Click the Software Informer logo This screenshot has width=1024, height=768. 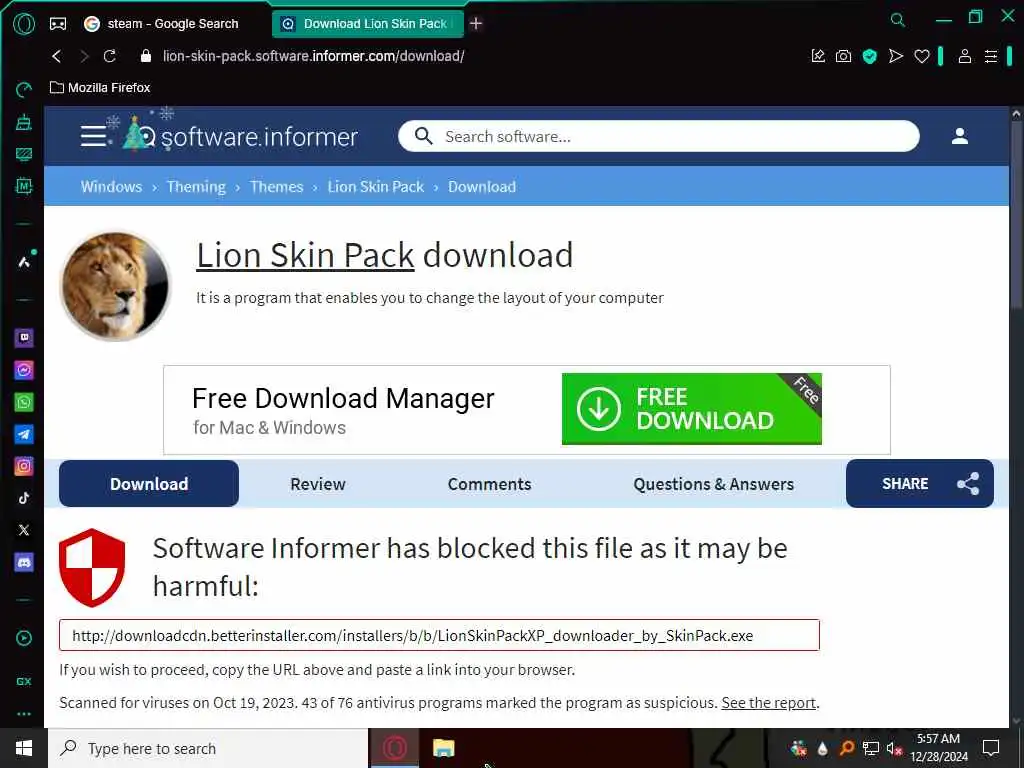pyautogui.click(x=240, y=134)
